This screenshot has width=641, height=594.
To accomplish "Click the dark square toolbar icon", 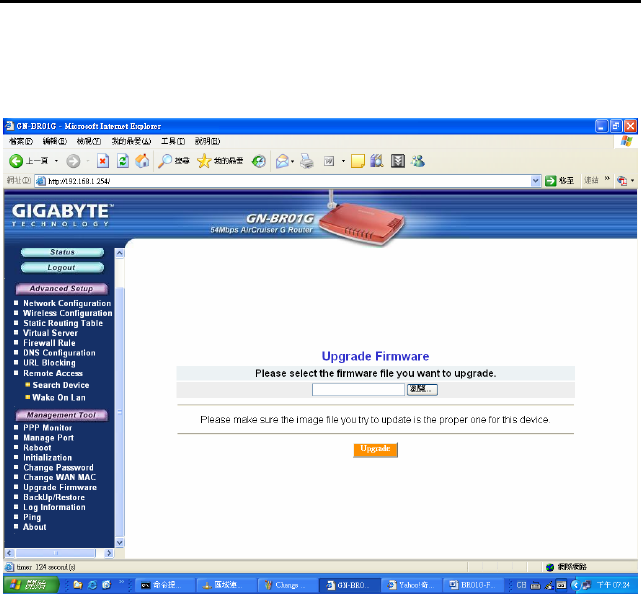I will 398,161.
